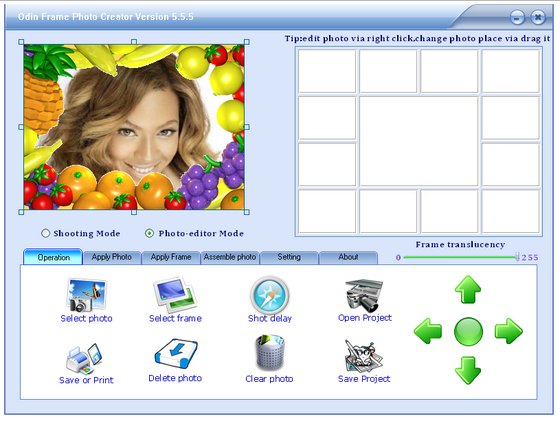Image resolution: width=560 pixels, height=421 pixels.
Task: Open the Apply Frame tab
Action: (171, 257)
